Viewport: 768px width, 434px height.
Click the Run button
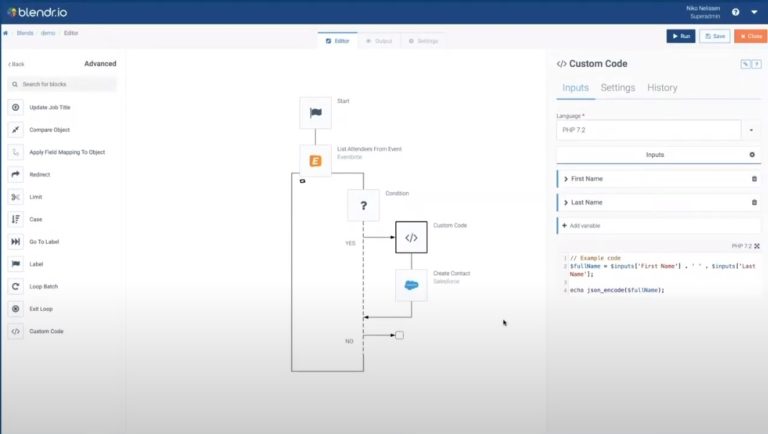tap(680, 36)
